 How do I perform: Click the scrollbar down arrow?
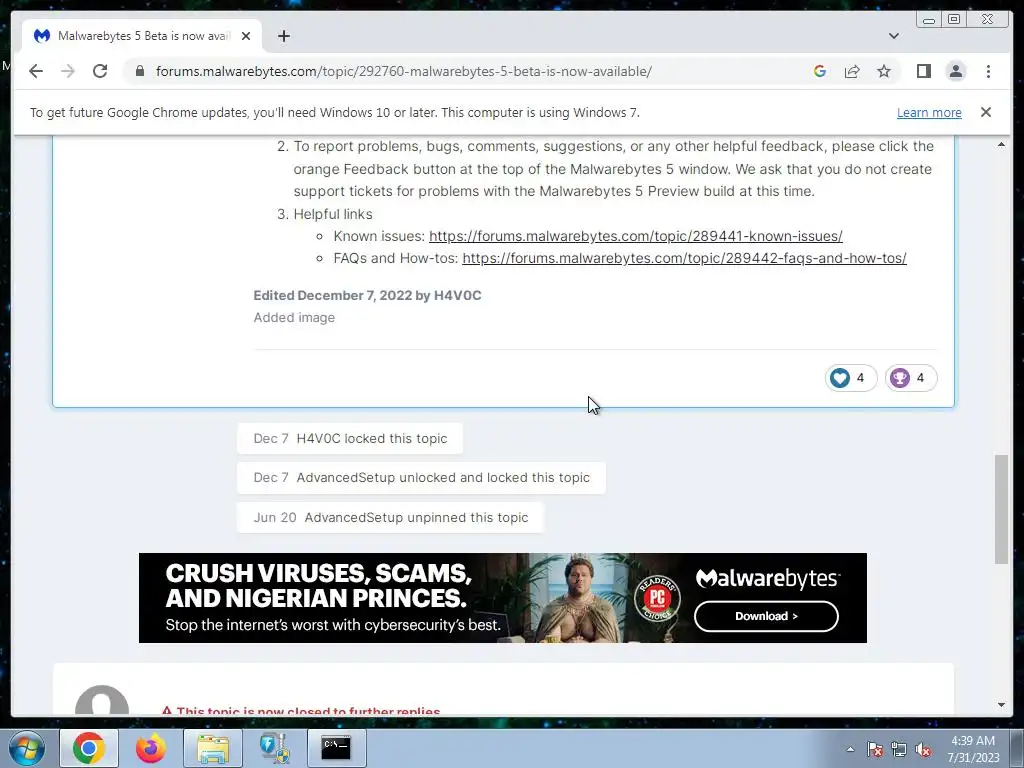pyautogui.click(x=1001, y=705)
